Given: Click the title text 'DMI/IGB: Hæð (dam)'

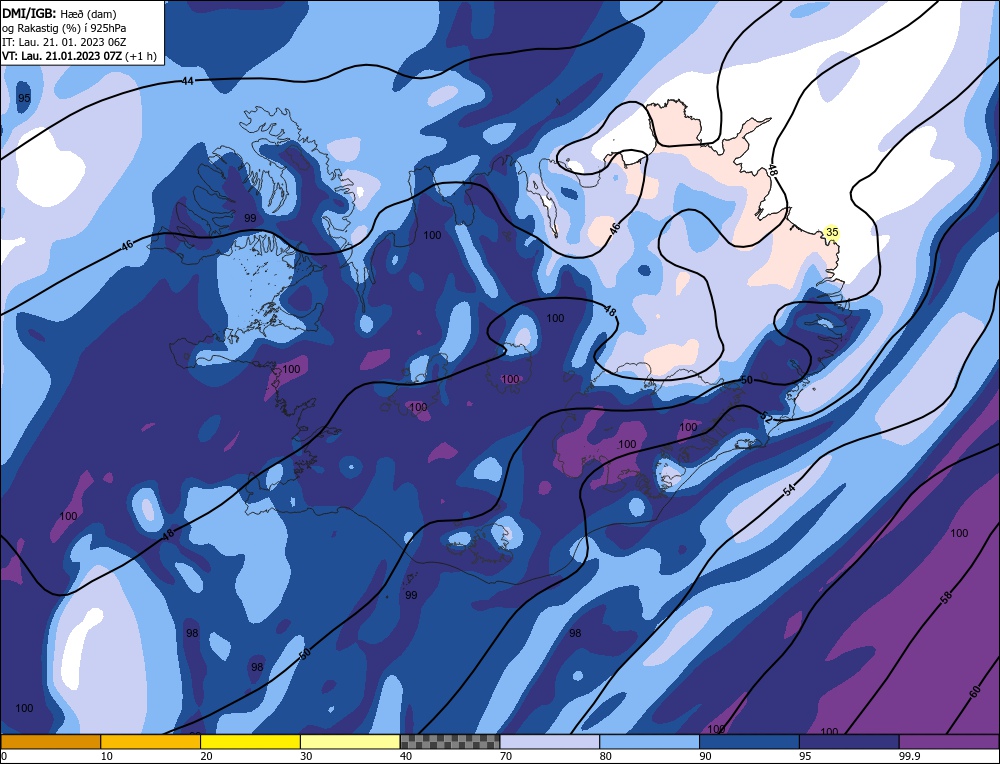Looking at the screenshot, I should 59,13.
